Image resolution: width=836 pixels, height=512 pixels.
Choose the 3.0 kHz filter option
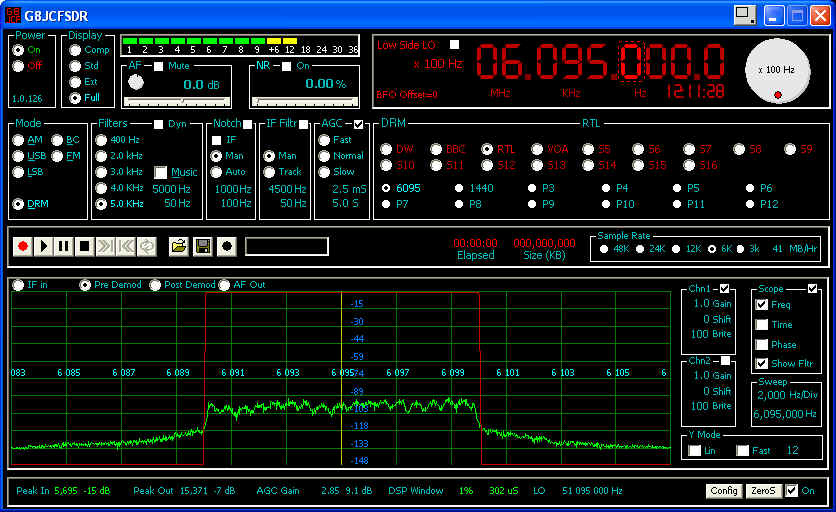[x=101, y=172]
